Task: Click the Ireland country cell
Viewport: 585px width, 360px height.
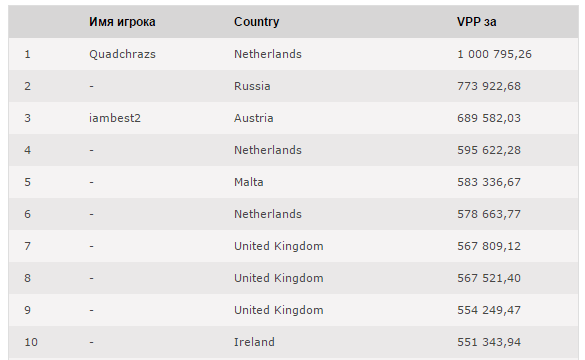Action: (x=254, y=342)
